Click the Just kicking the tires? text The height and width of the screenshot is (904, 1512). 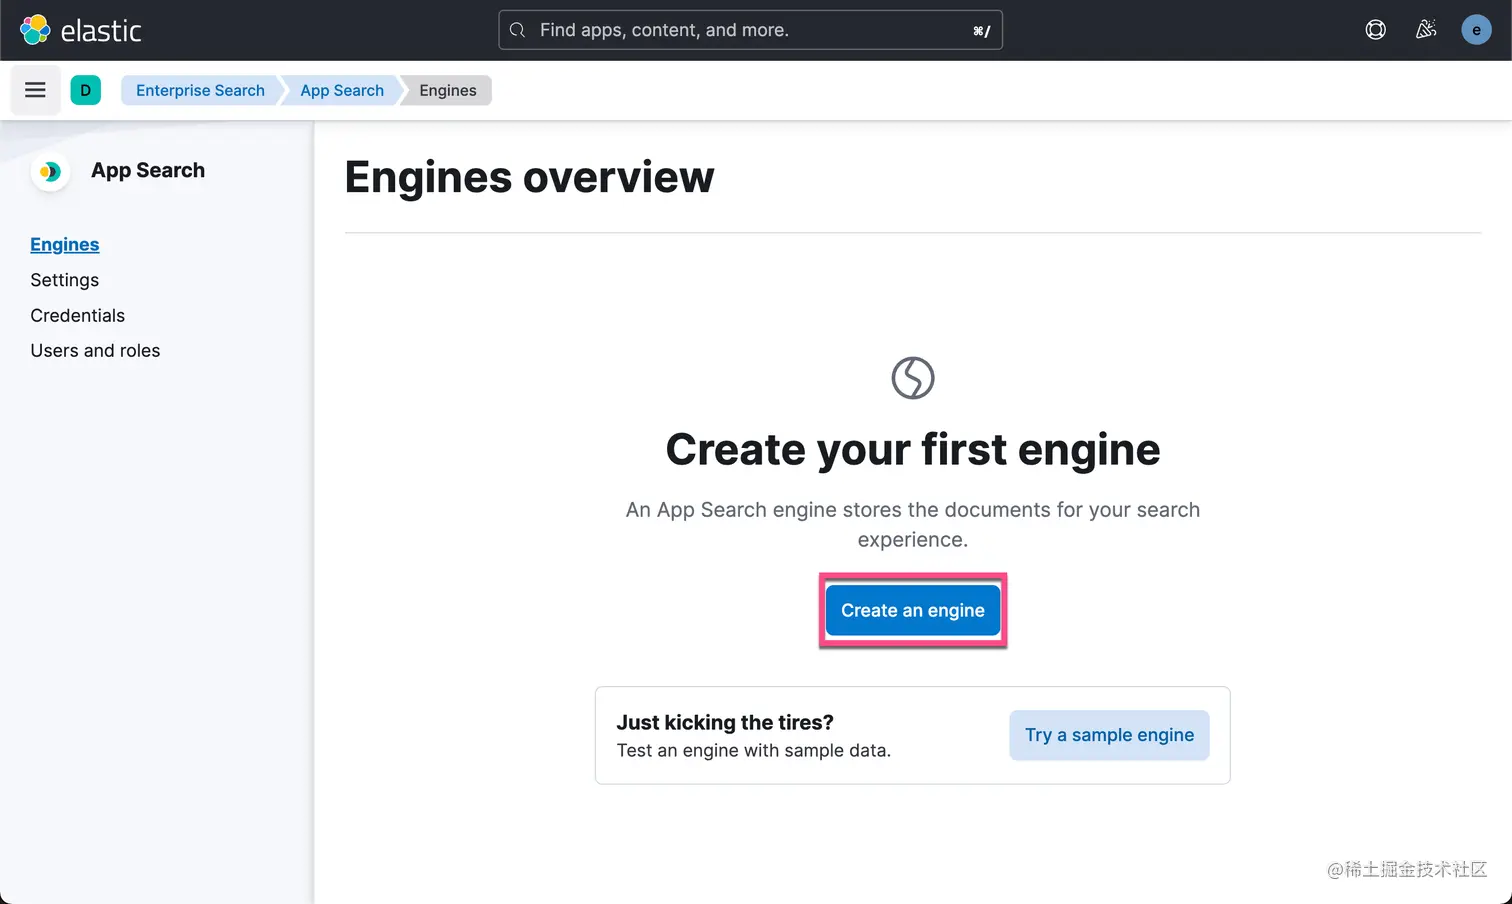725,722
